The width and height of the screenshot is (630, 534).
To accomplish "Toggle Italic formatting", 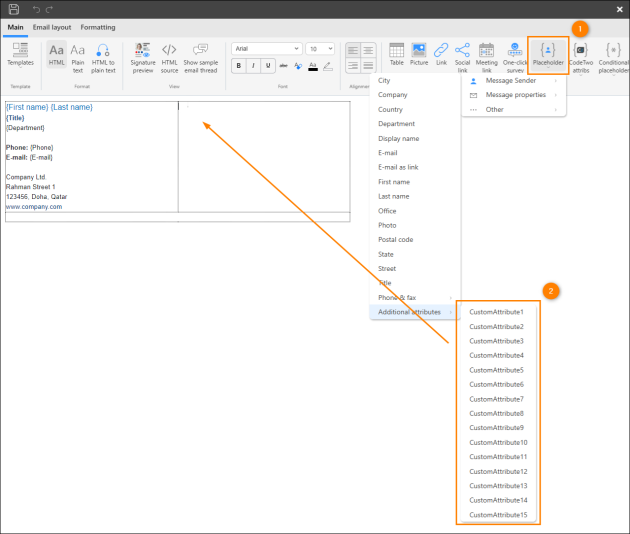I will pyautogui.click(x=253, y=65).
